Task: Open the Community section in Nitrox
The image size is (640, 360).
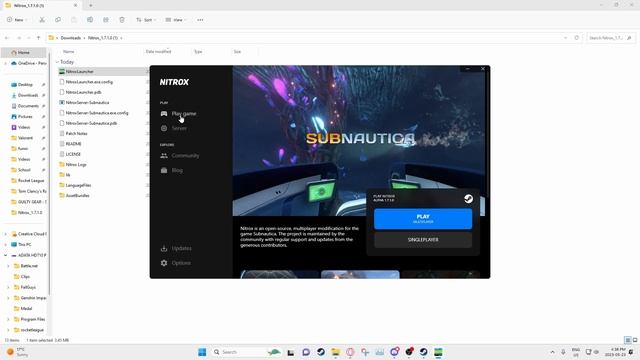Action: coord(180,156)
